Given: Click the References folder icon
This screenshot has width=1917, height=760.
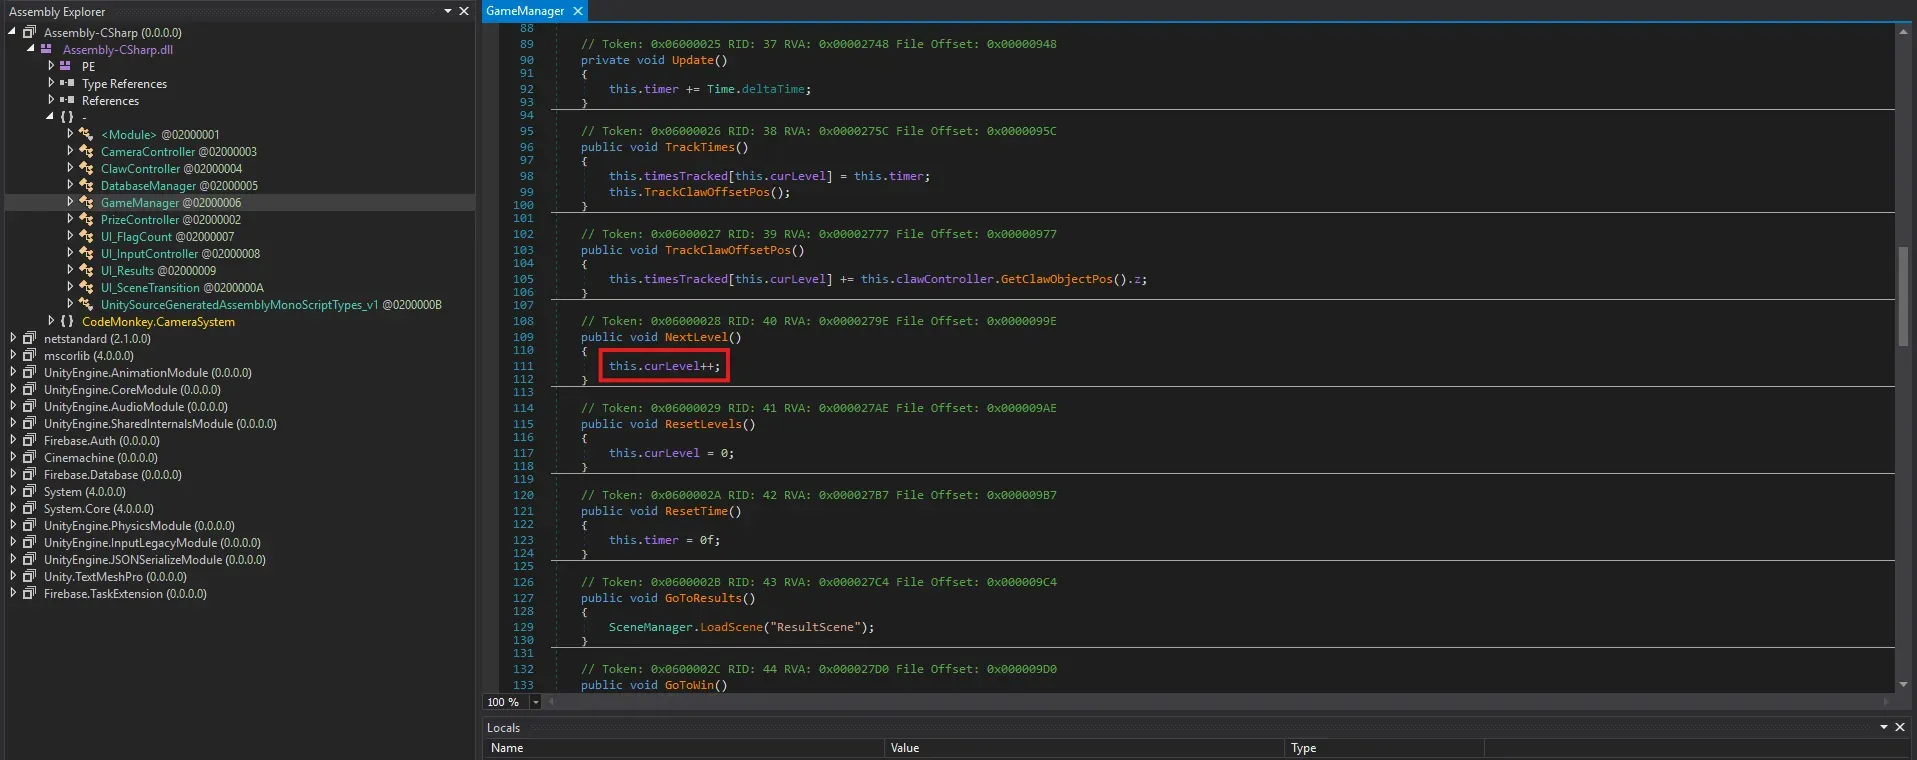Looking at the screenshot, I should pyautogui.click(x=66, y=101).
